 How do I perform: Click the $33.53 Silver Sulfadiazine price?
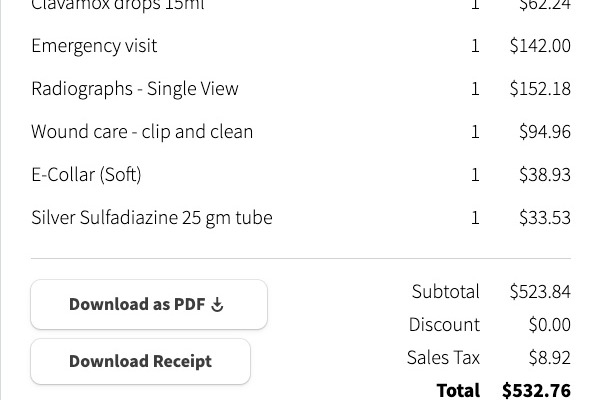[x=545, y=217]
